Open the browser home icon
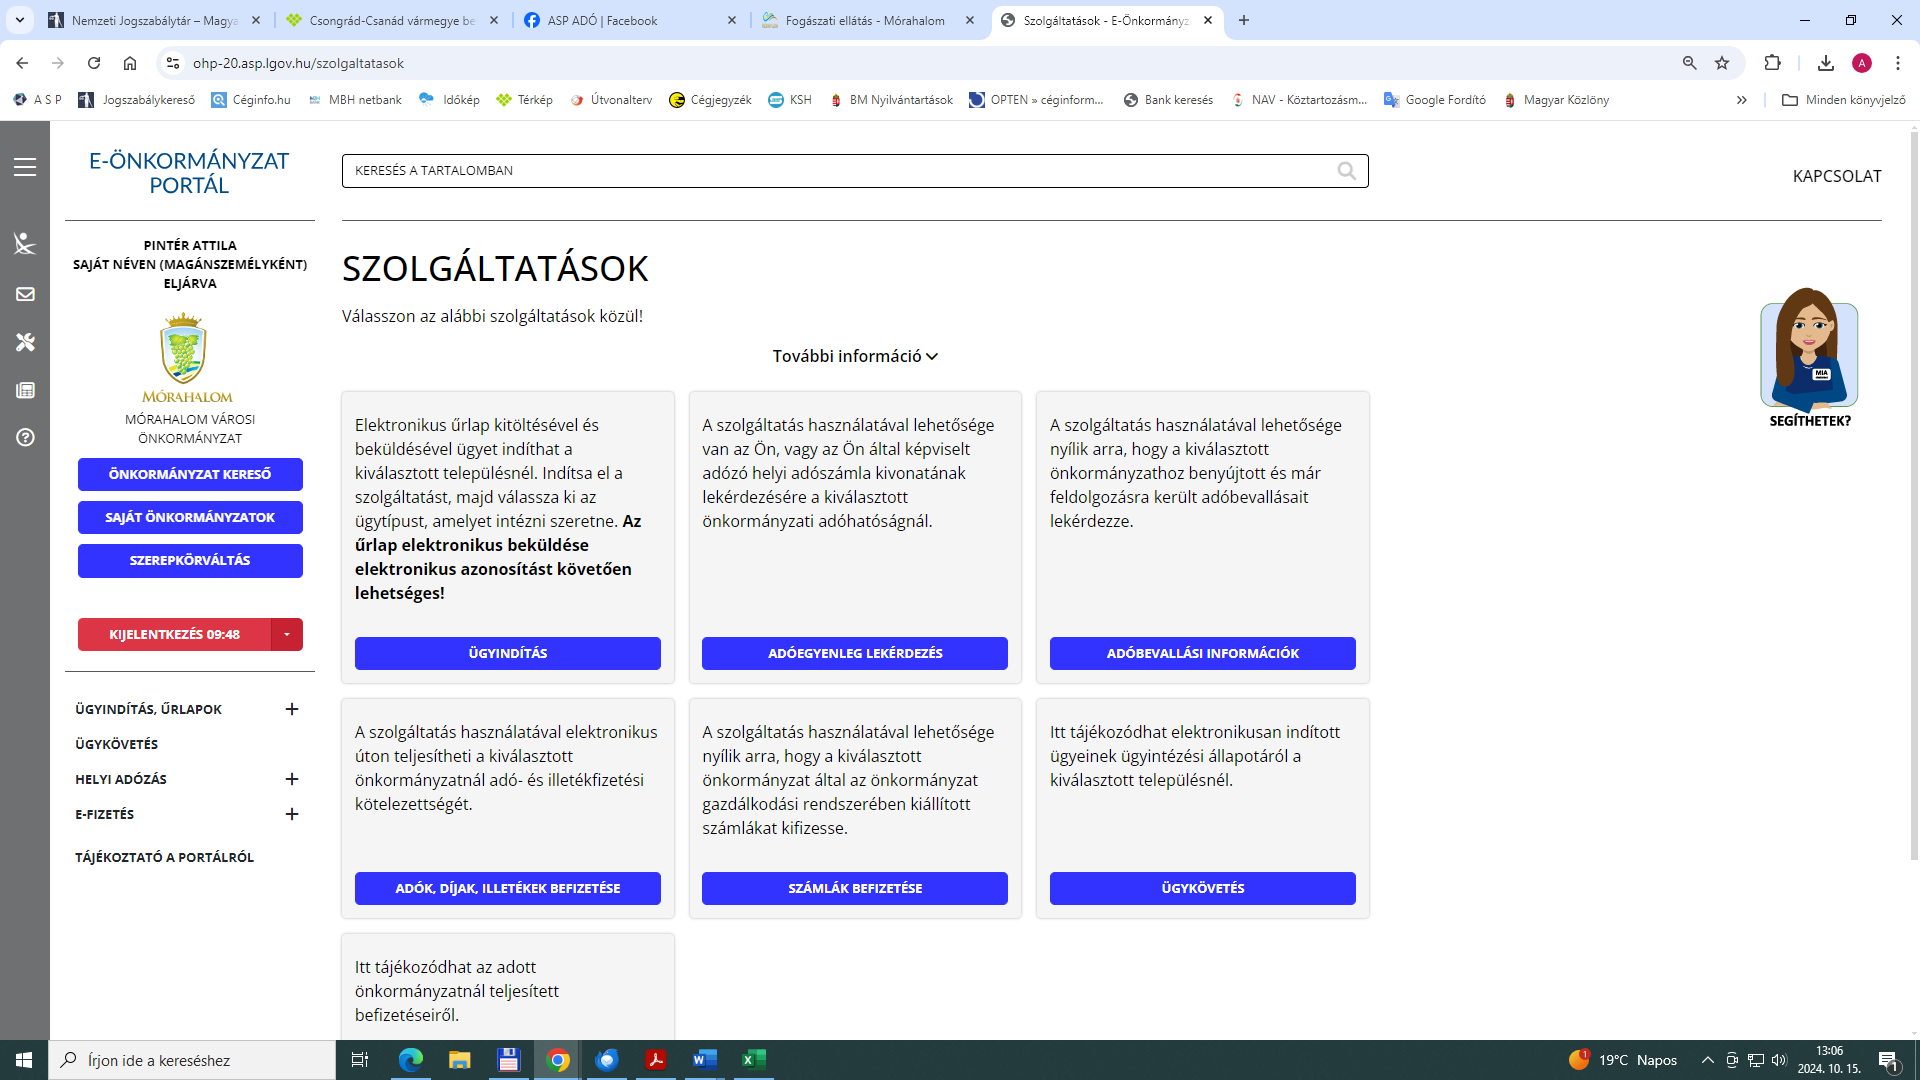Image resolution: width=1920 pixels, height=1080 pixels. 130,63
